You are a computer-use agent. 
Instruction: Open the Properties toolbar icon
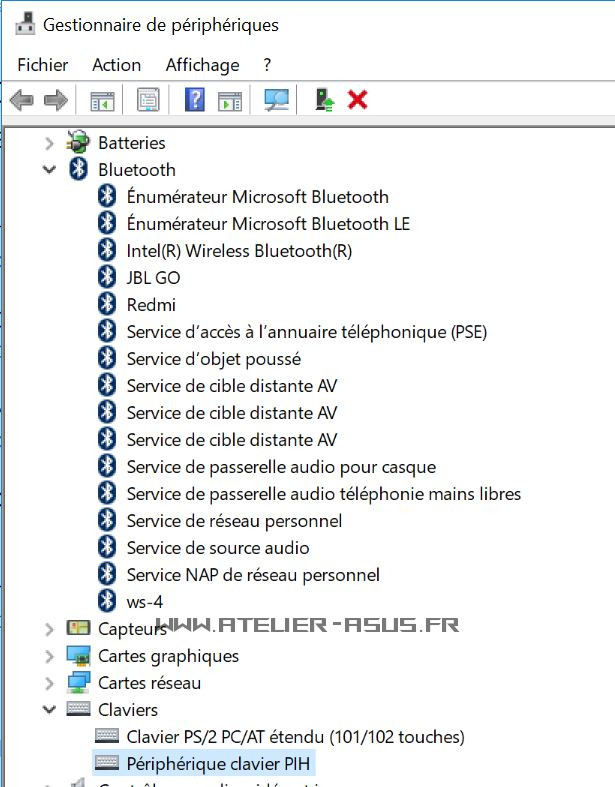pos(148,100)
